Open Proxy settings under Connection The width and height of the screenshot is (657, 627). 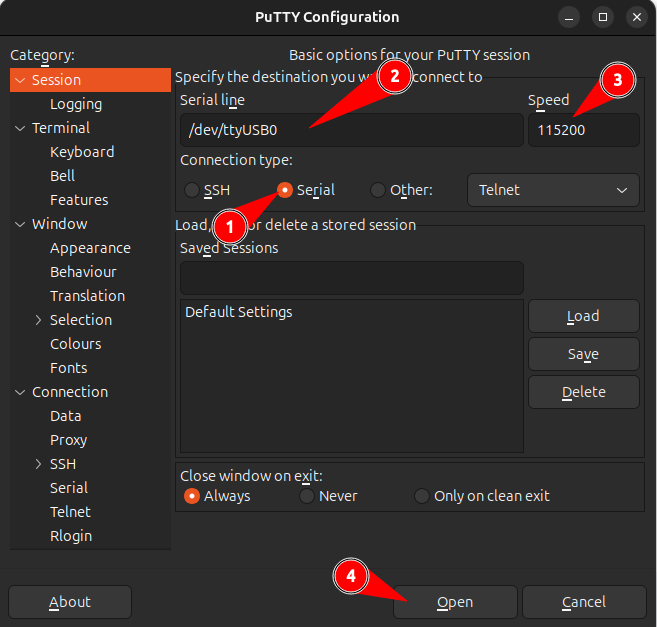tap(69, 440)
